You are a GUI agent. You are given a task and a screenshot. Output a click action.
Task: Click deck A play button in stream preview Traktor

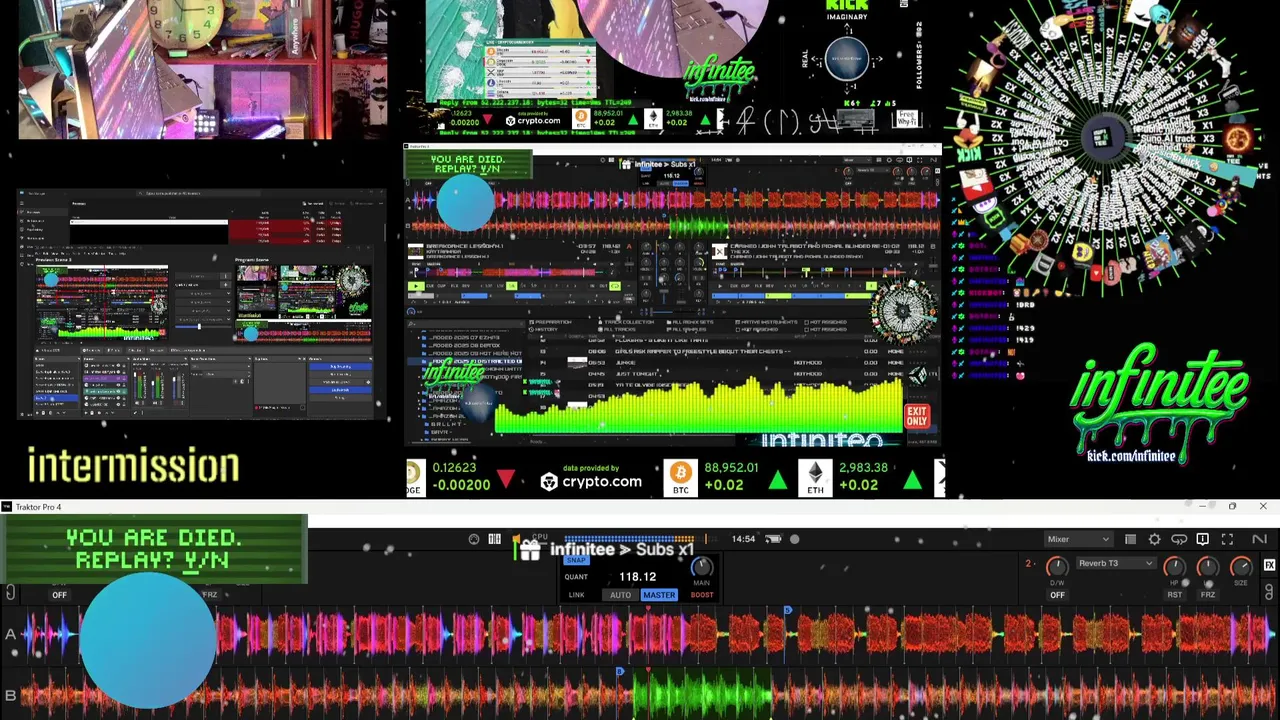coord(416,287)
